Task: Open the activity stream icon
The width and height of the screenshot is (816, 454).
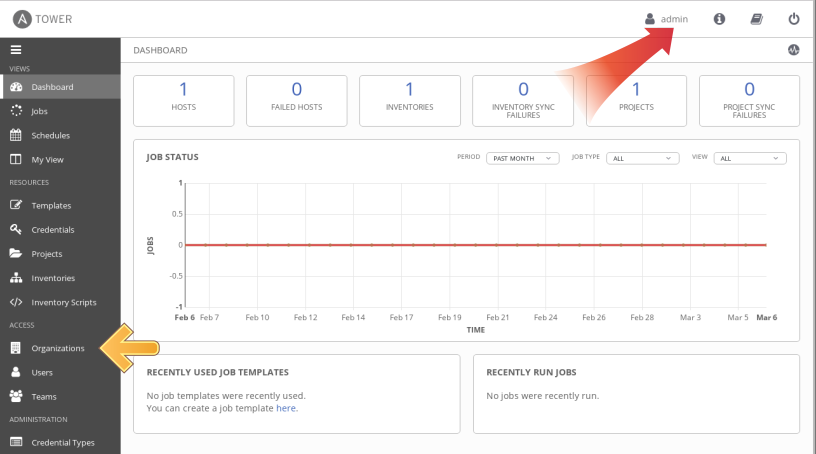Action: [x=794, y=50]
